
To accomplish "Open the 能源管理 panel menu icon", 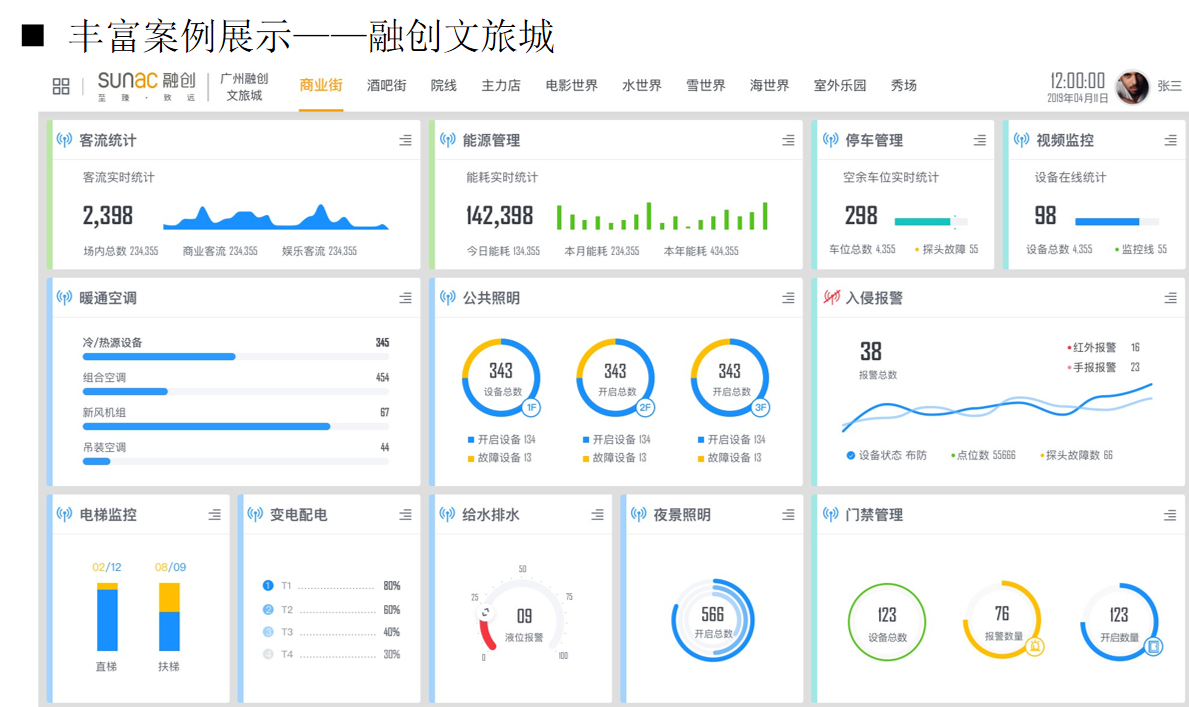I will tap(789, 140).
